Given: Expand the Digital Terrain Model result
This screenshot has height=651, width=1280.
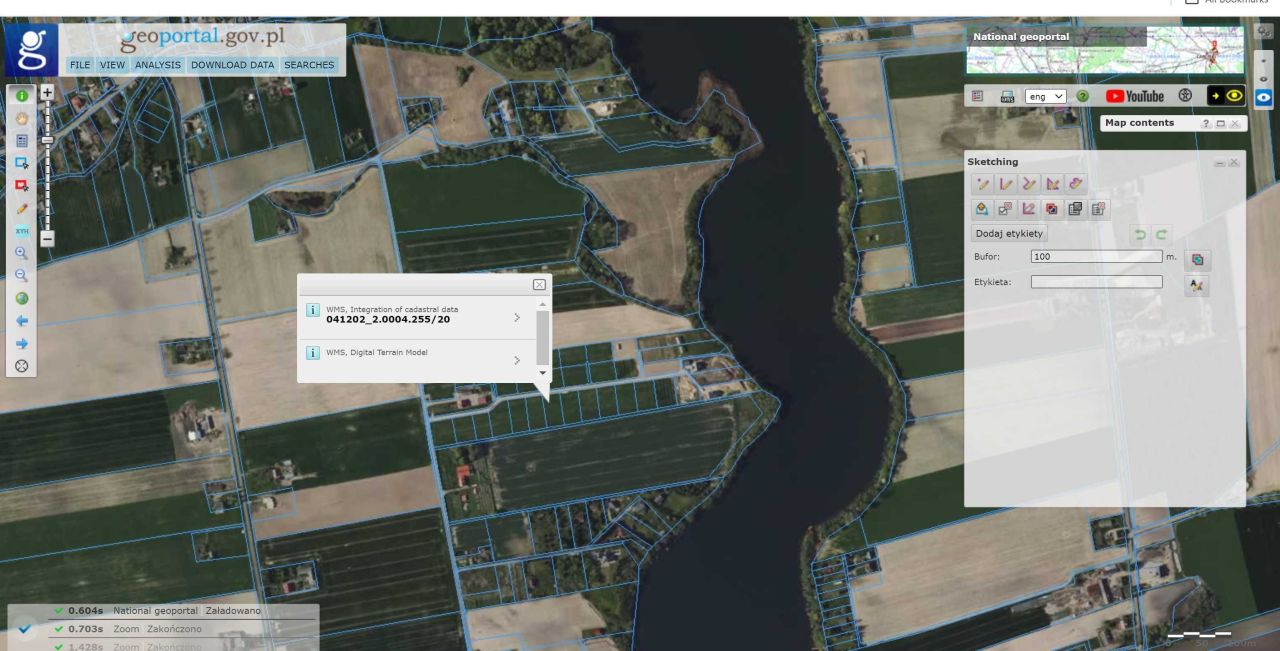Looking at the screenshot, I should click(517, 359).
